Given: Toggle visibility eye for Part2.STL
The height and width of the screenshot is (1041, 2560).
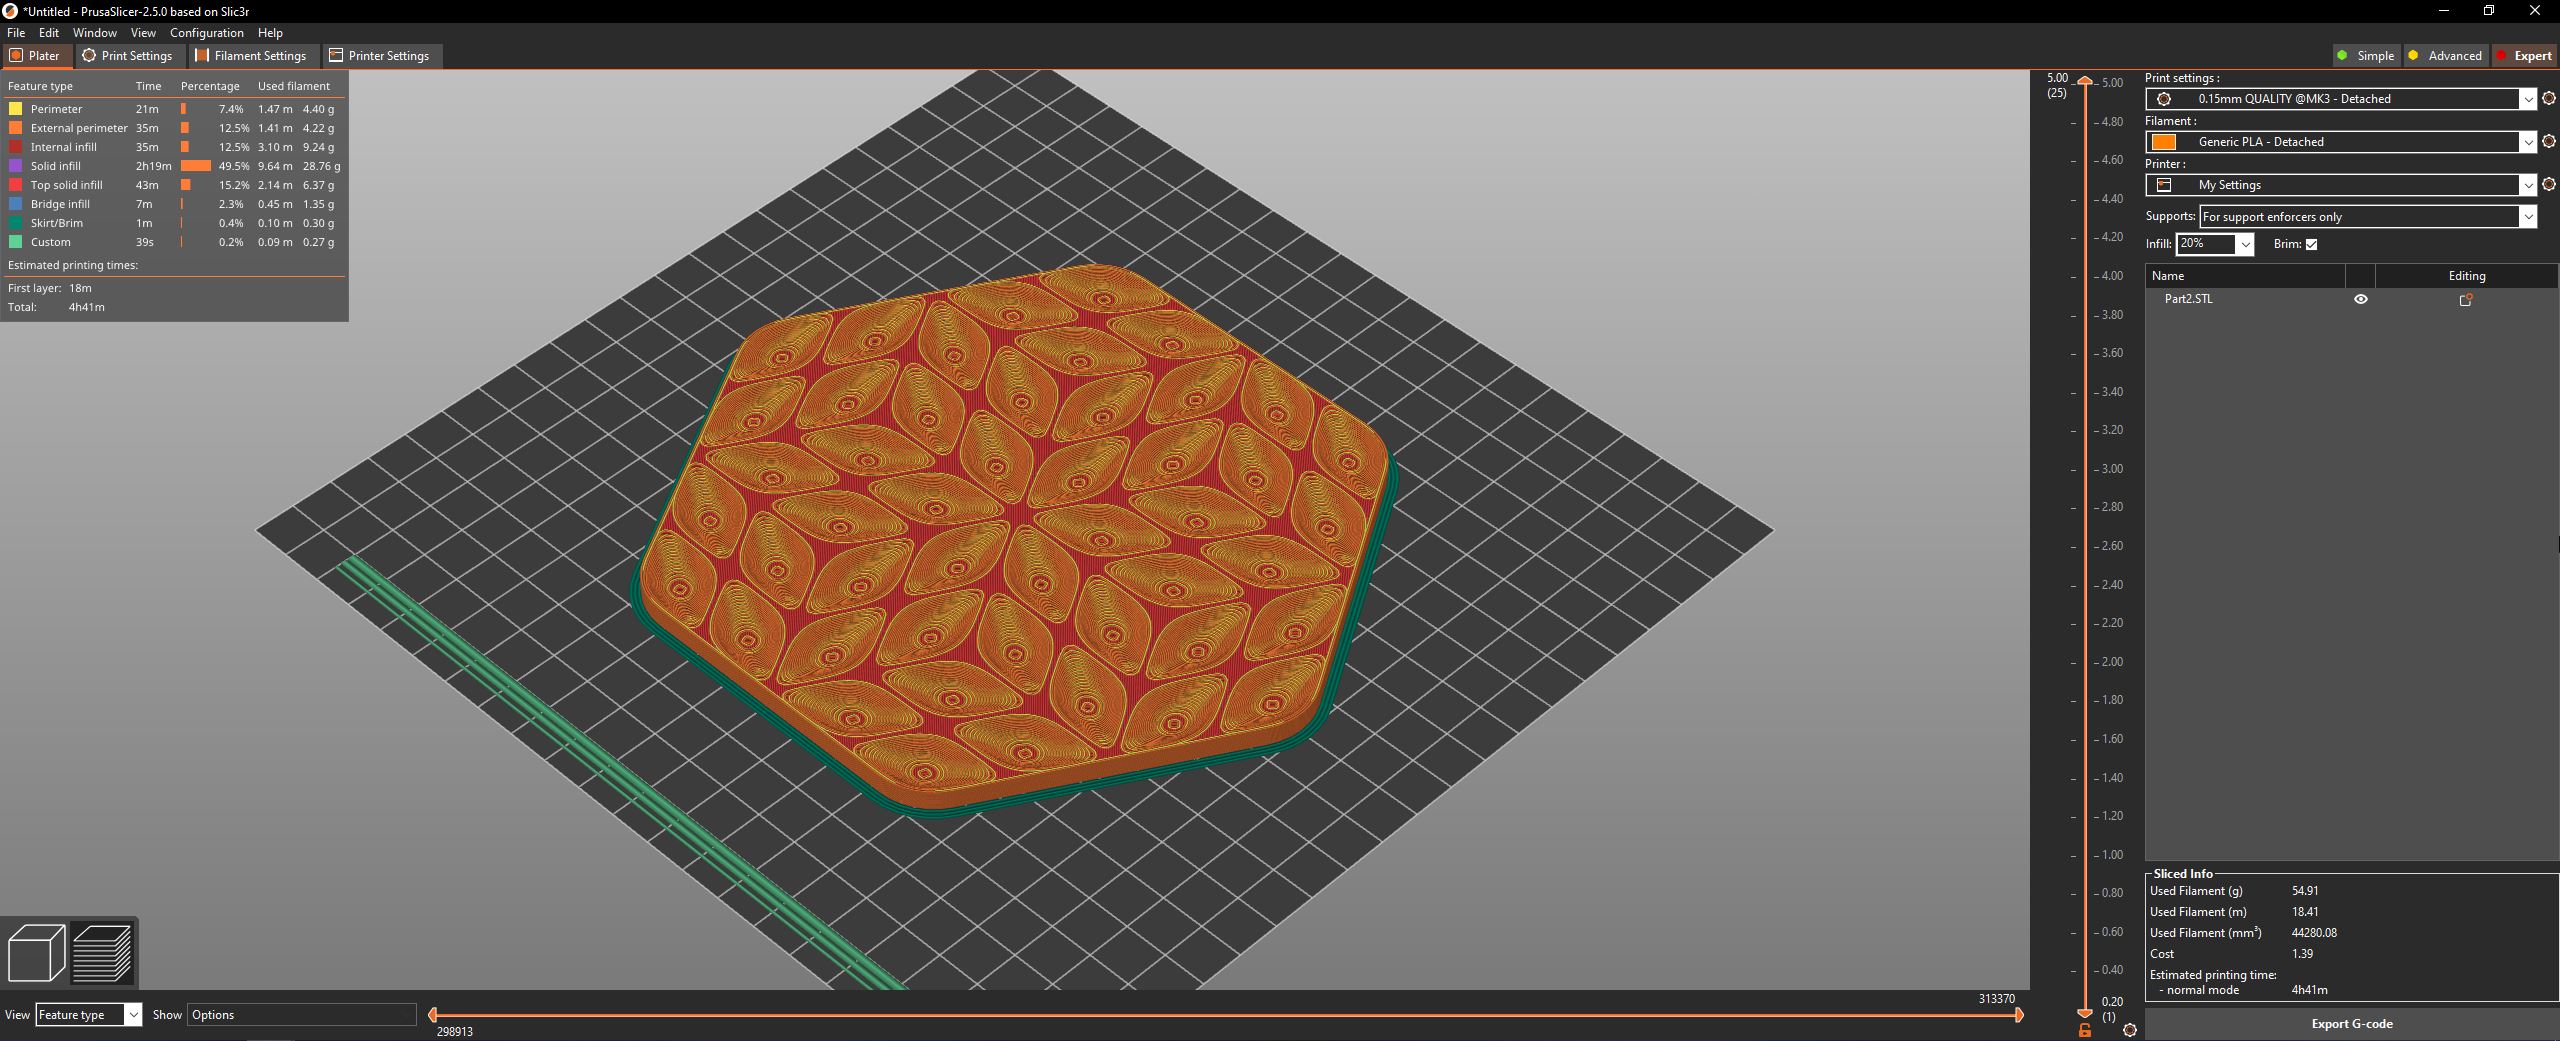Looking at the screenshot, I should [x=2361, y=299].
